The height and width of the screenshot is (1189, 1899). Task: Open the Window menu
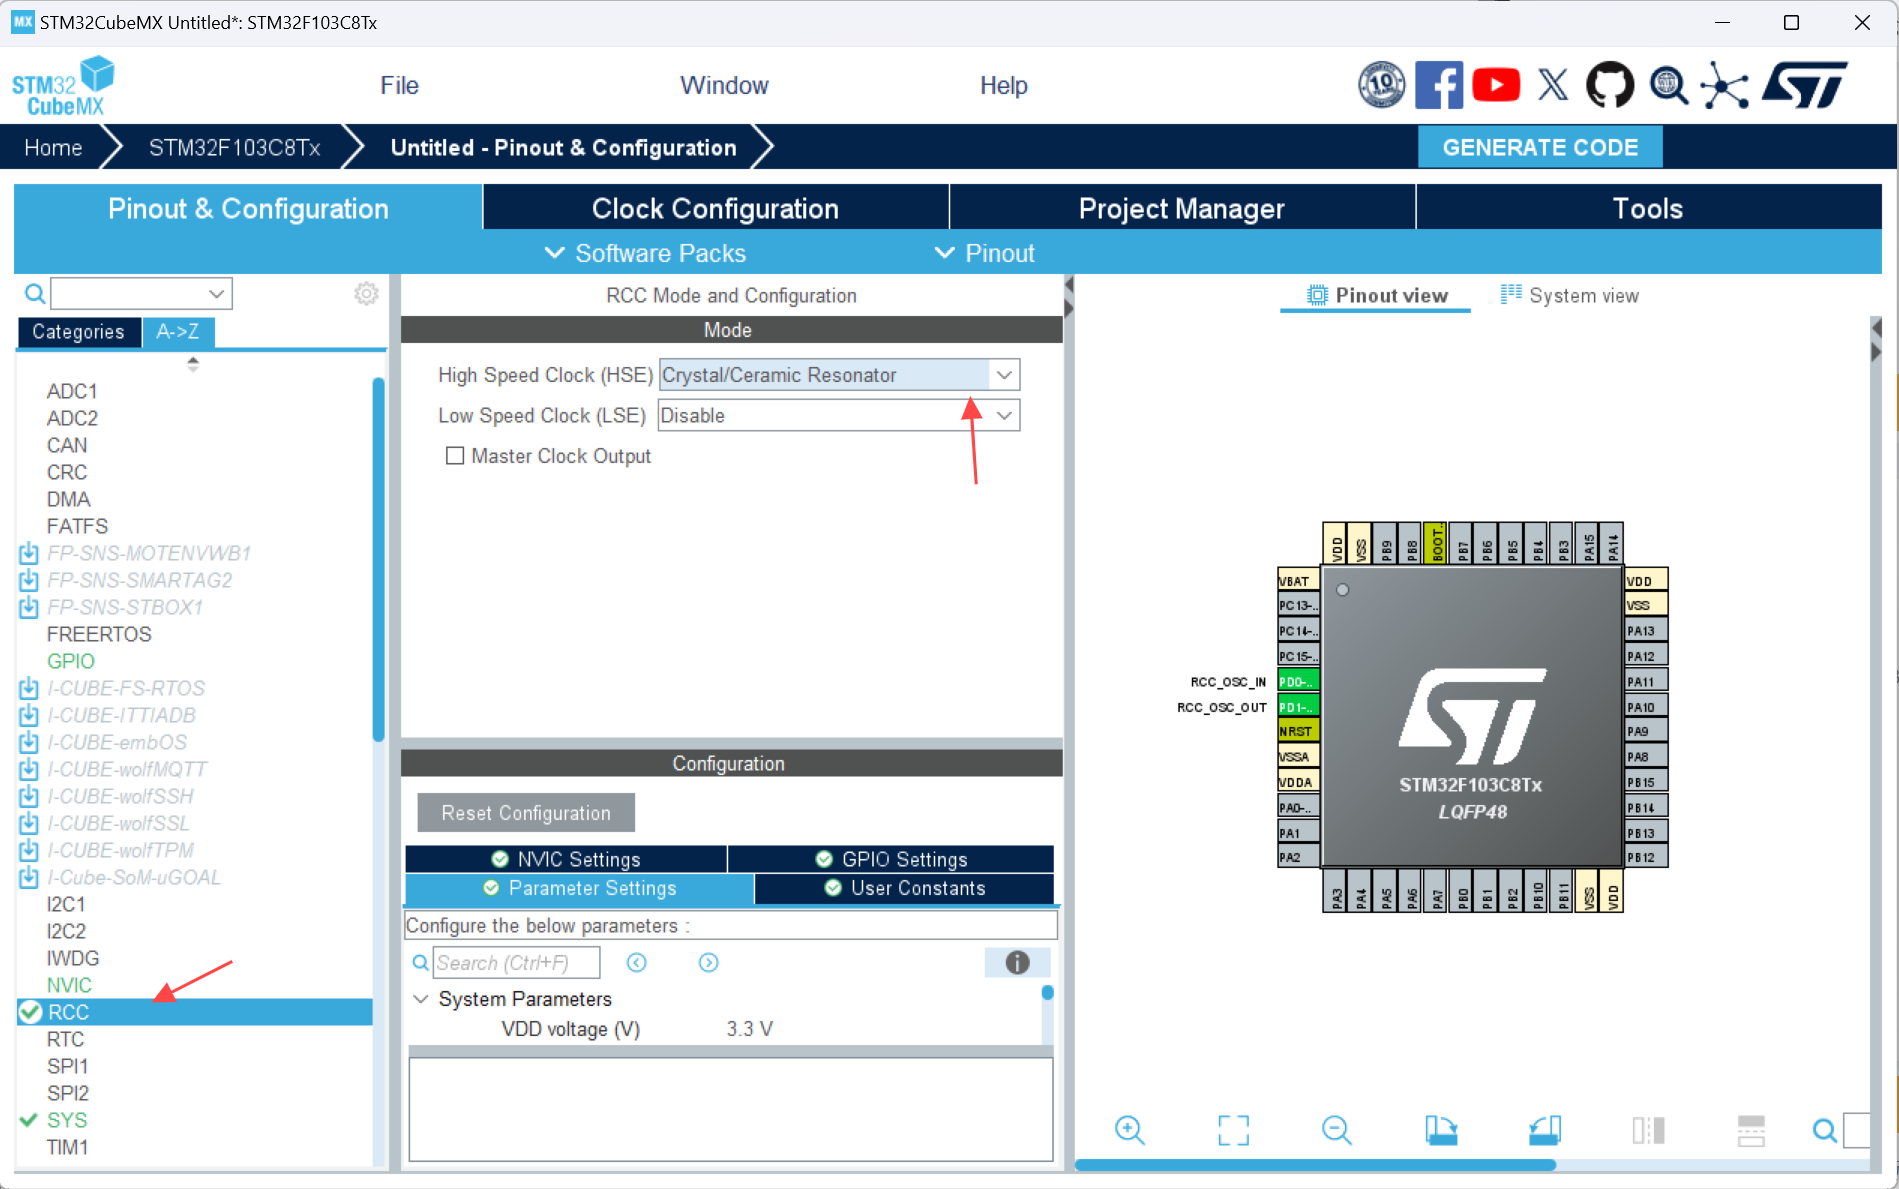click(724, 86)
